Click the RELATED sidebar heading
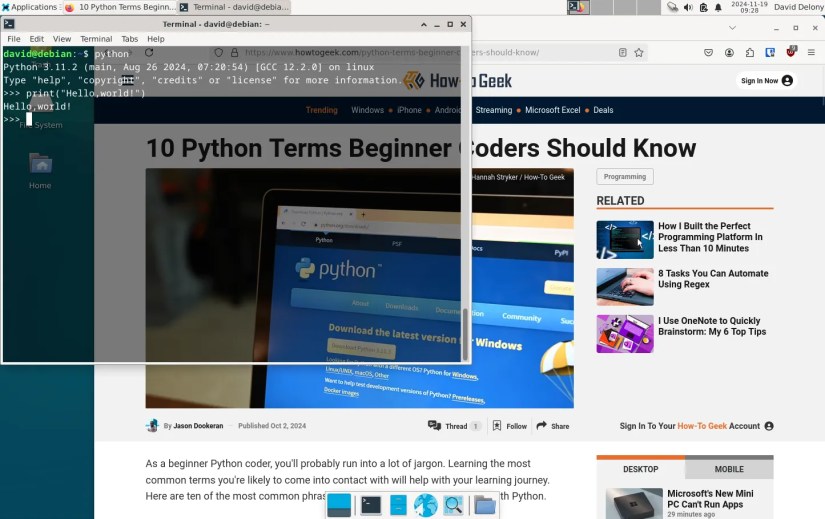 [x=620, y=201]
